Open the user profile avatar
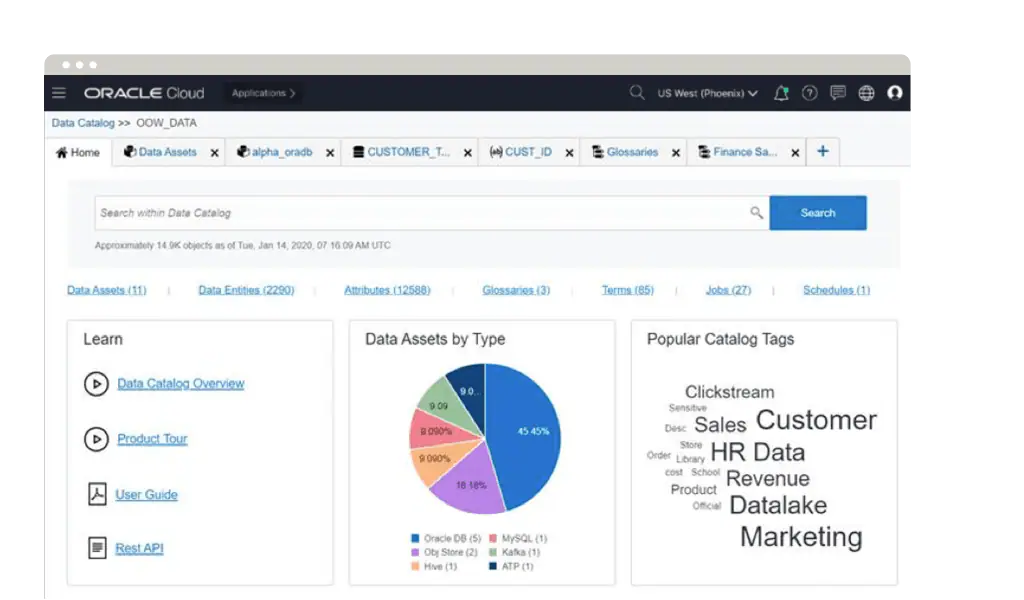1024x600 pixels. pos(895,93)
